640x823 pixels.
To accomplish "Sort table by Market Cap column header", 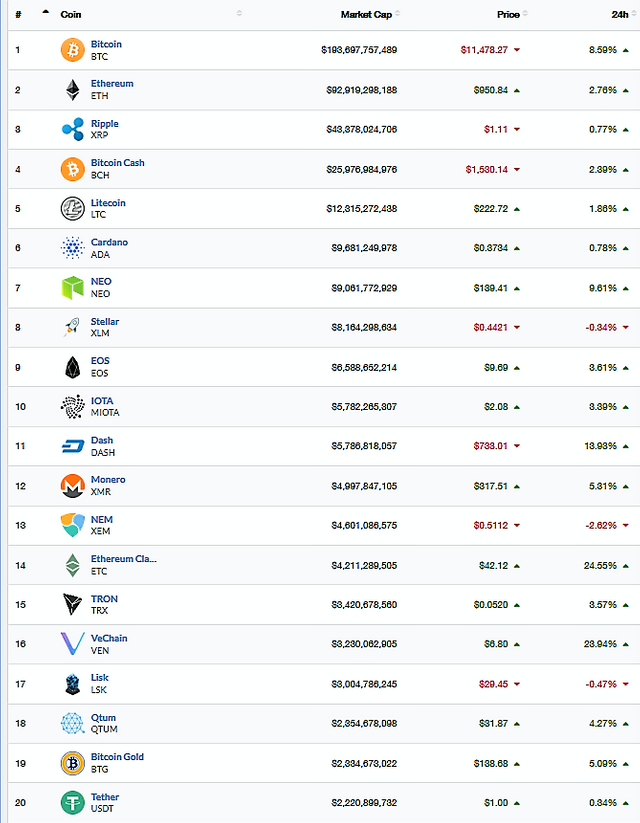I will [366, 14].
